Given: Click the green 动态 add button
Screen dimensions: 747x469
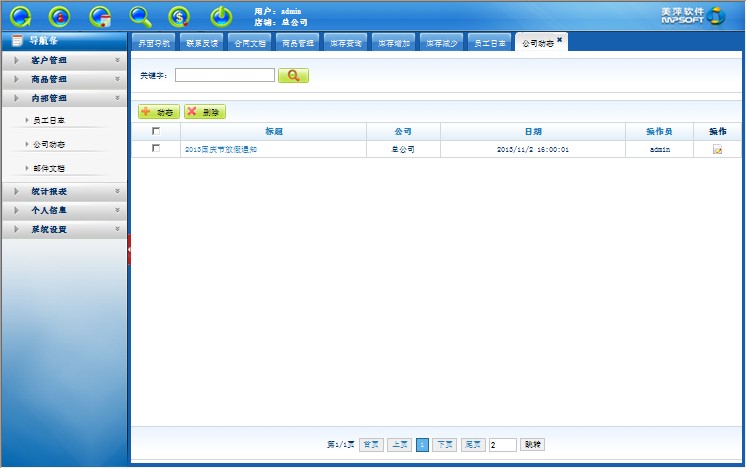Looking at the screenshot, I should tap(159, 112).
